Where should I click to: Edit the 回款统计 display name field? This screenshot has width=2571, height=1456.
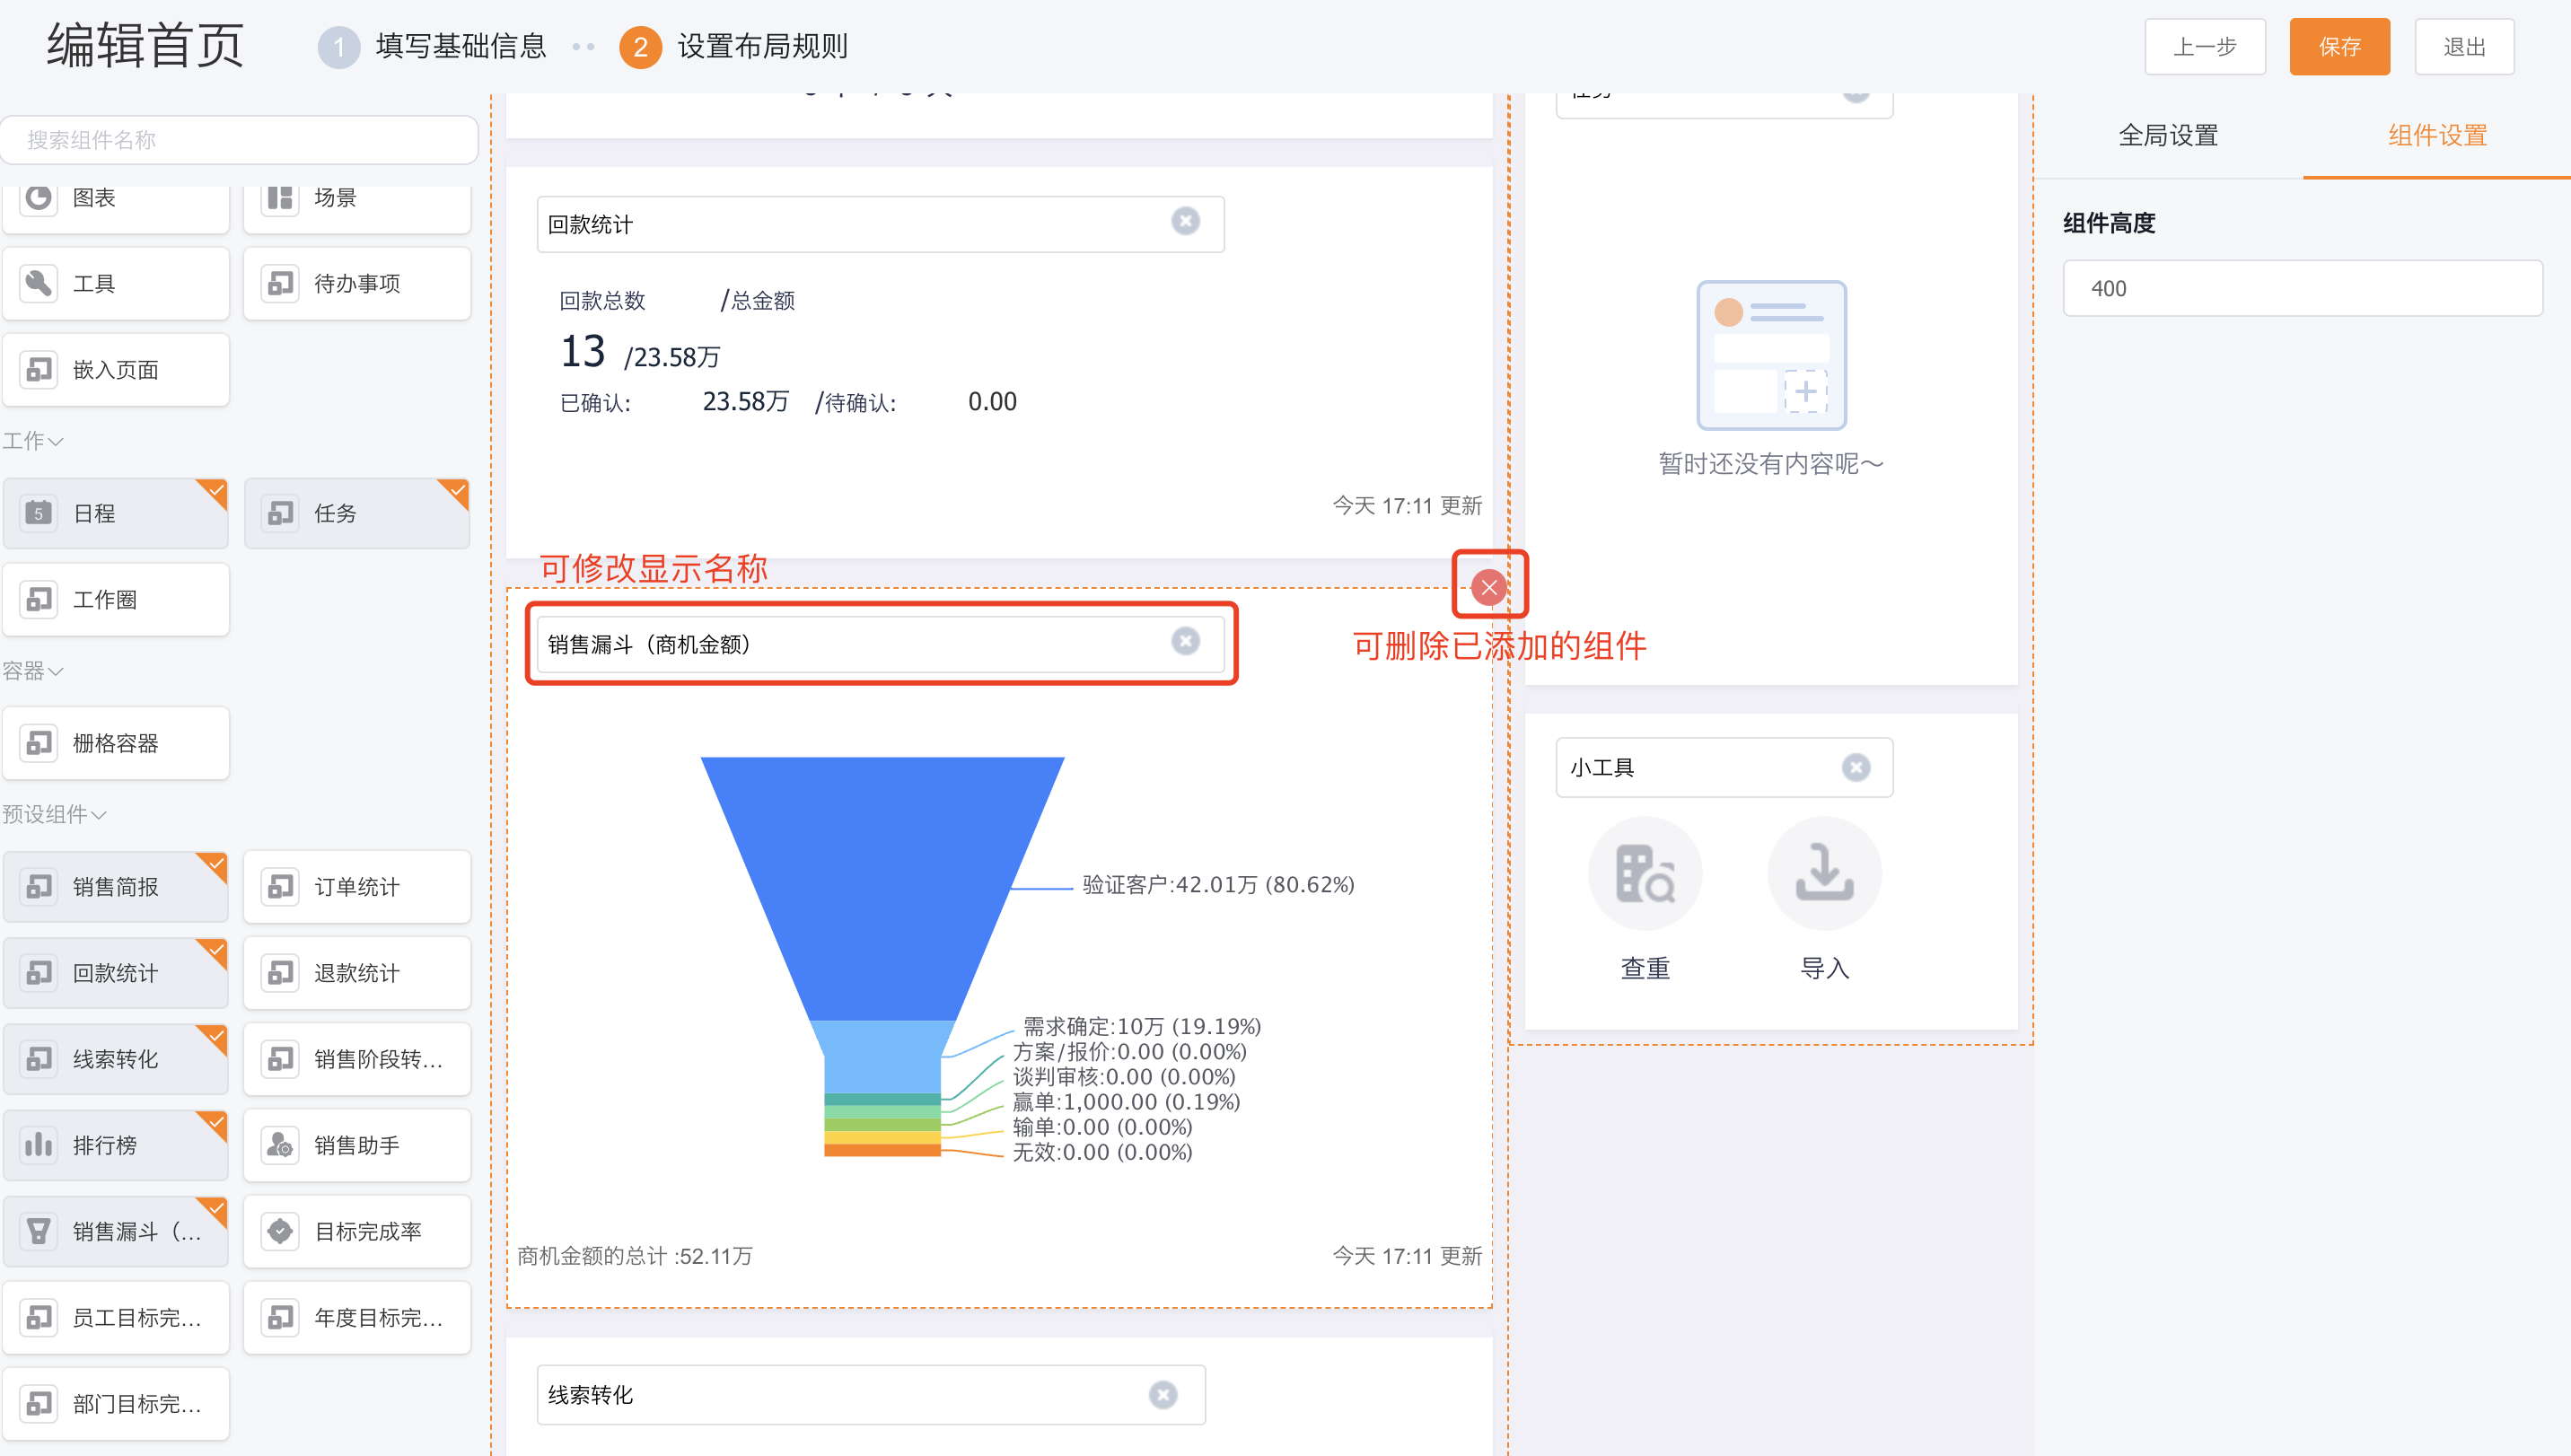pyautogui.click(x=880, y=224)
